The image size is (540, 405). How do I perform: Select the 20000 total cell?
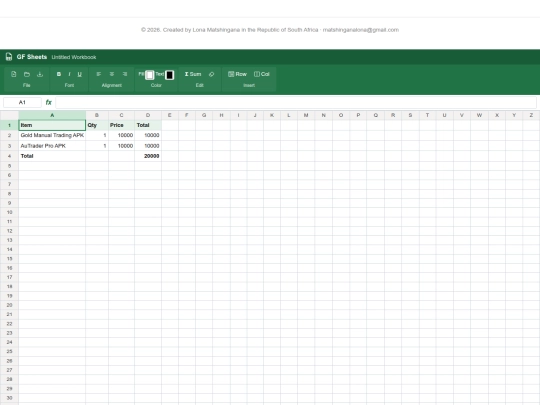(x=148, y=156)
